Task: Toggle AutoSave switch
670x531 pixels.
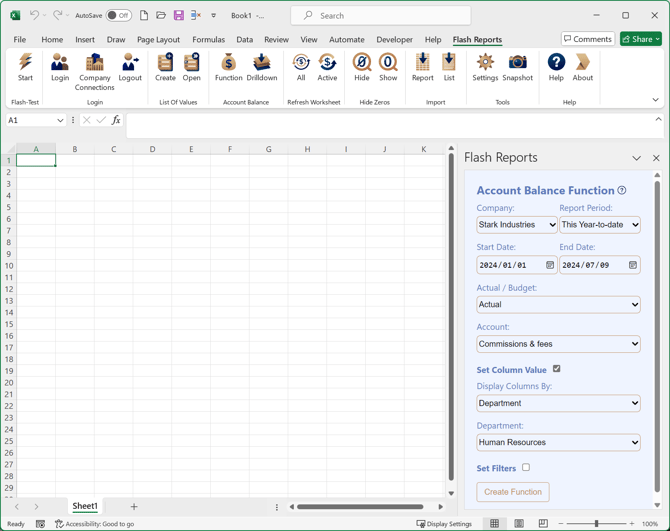Action: pyautogui.click(x=118, y=15)
